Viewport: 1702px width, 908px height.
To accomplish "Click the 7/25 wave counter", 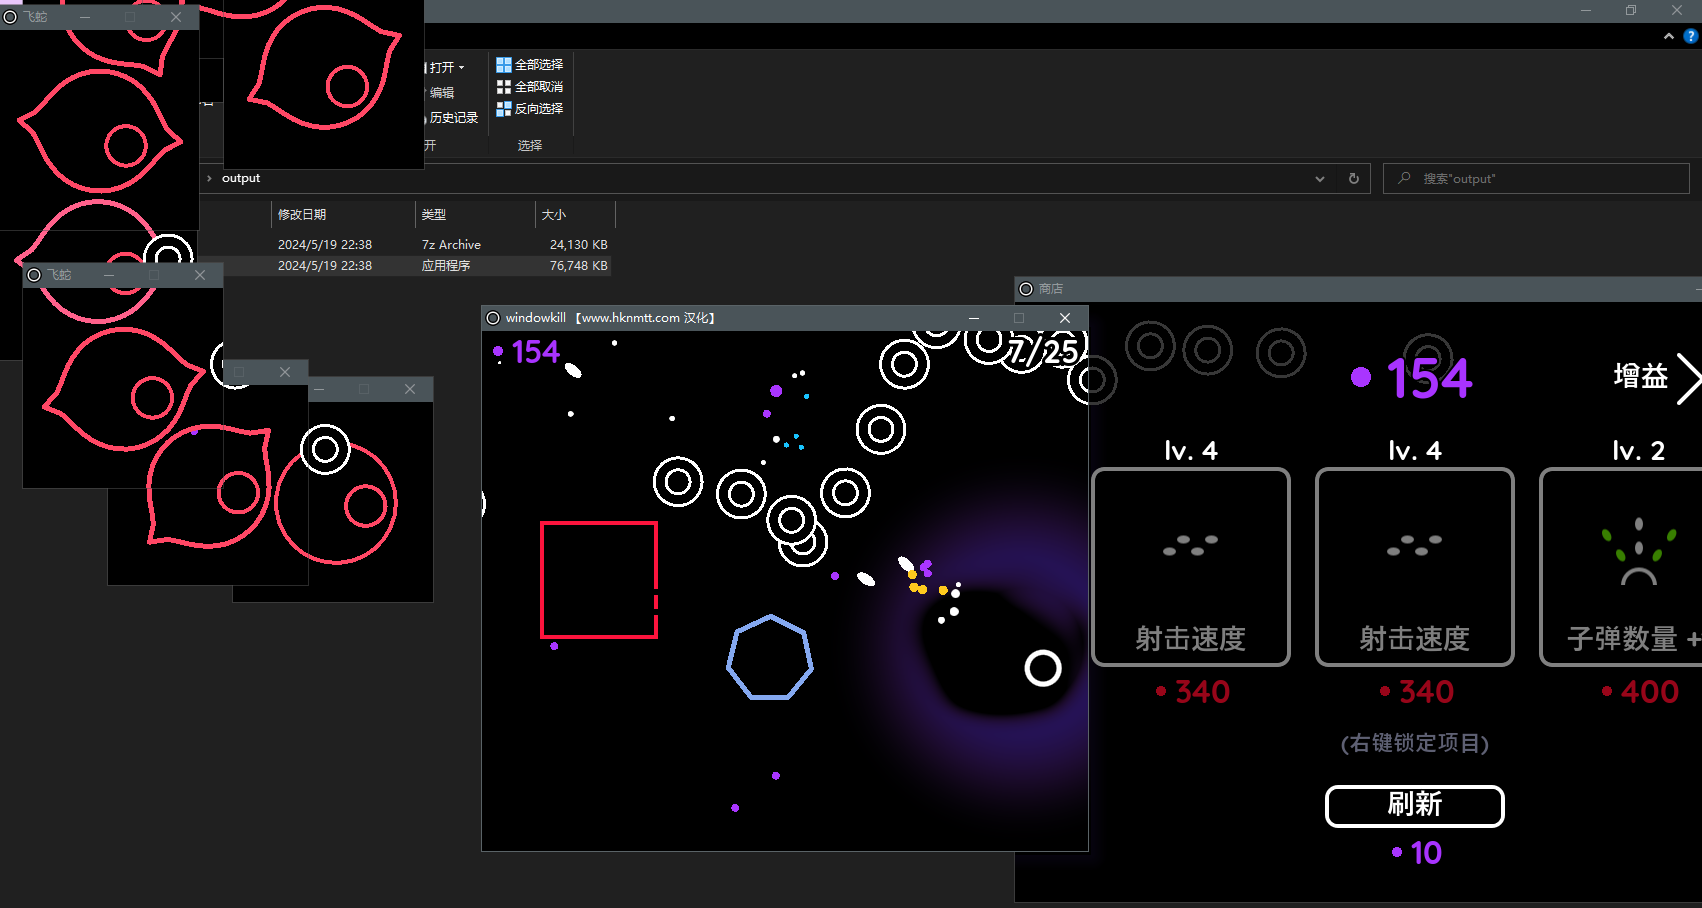I will point(1043,352).
